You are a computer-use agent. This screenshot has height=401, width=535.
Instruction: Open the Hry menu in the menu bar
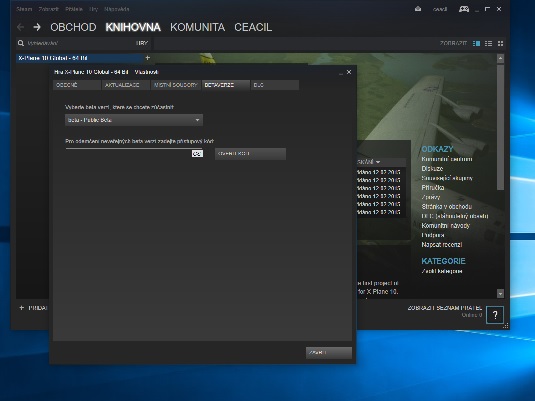(x=93, y=9)
